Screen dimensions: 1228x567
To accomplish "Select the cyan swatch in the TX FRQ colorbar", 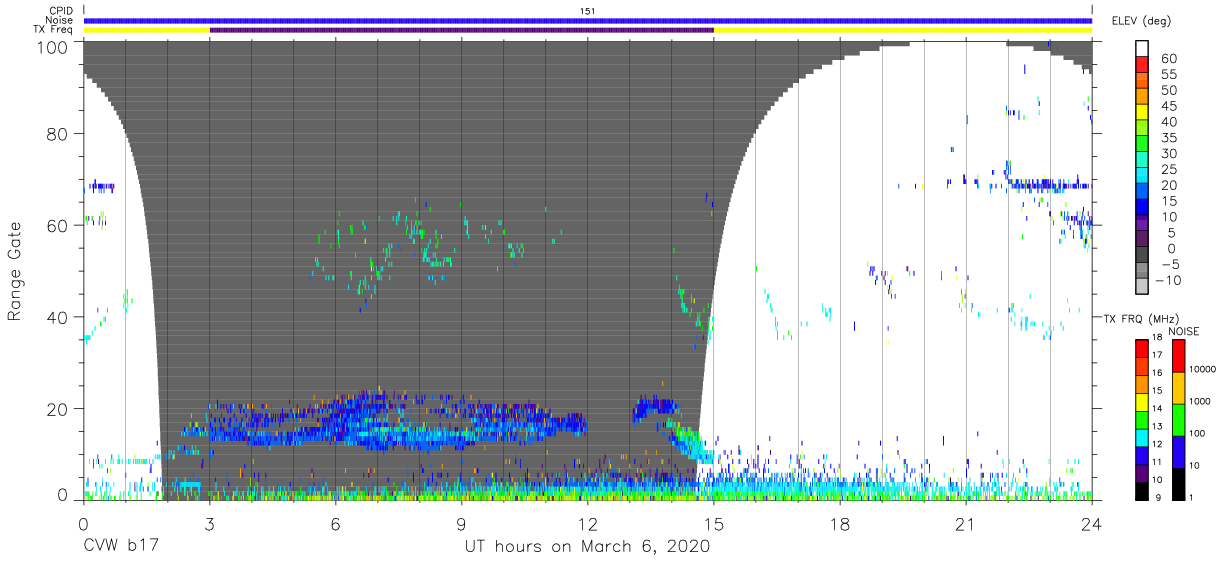I will coord(1143,437).
